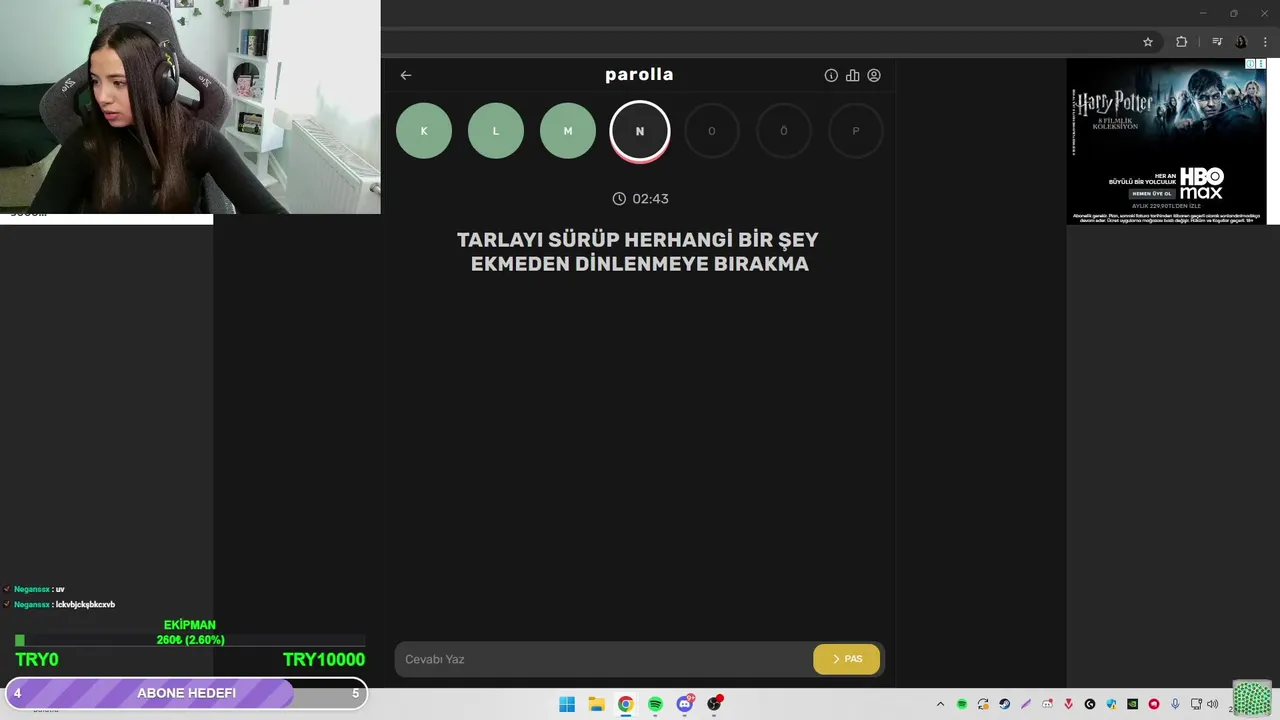Click the HEMEN ÜYE OL ad button
Image resolution: width=1280 pixels, height=720 pixels.
pos(1152,193)
